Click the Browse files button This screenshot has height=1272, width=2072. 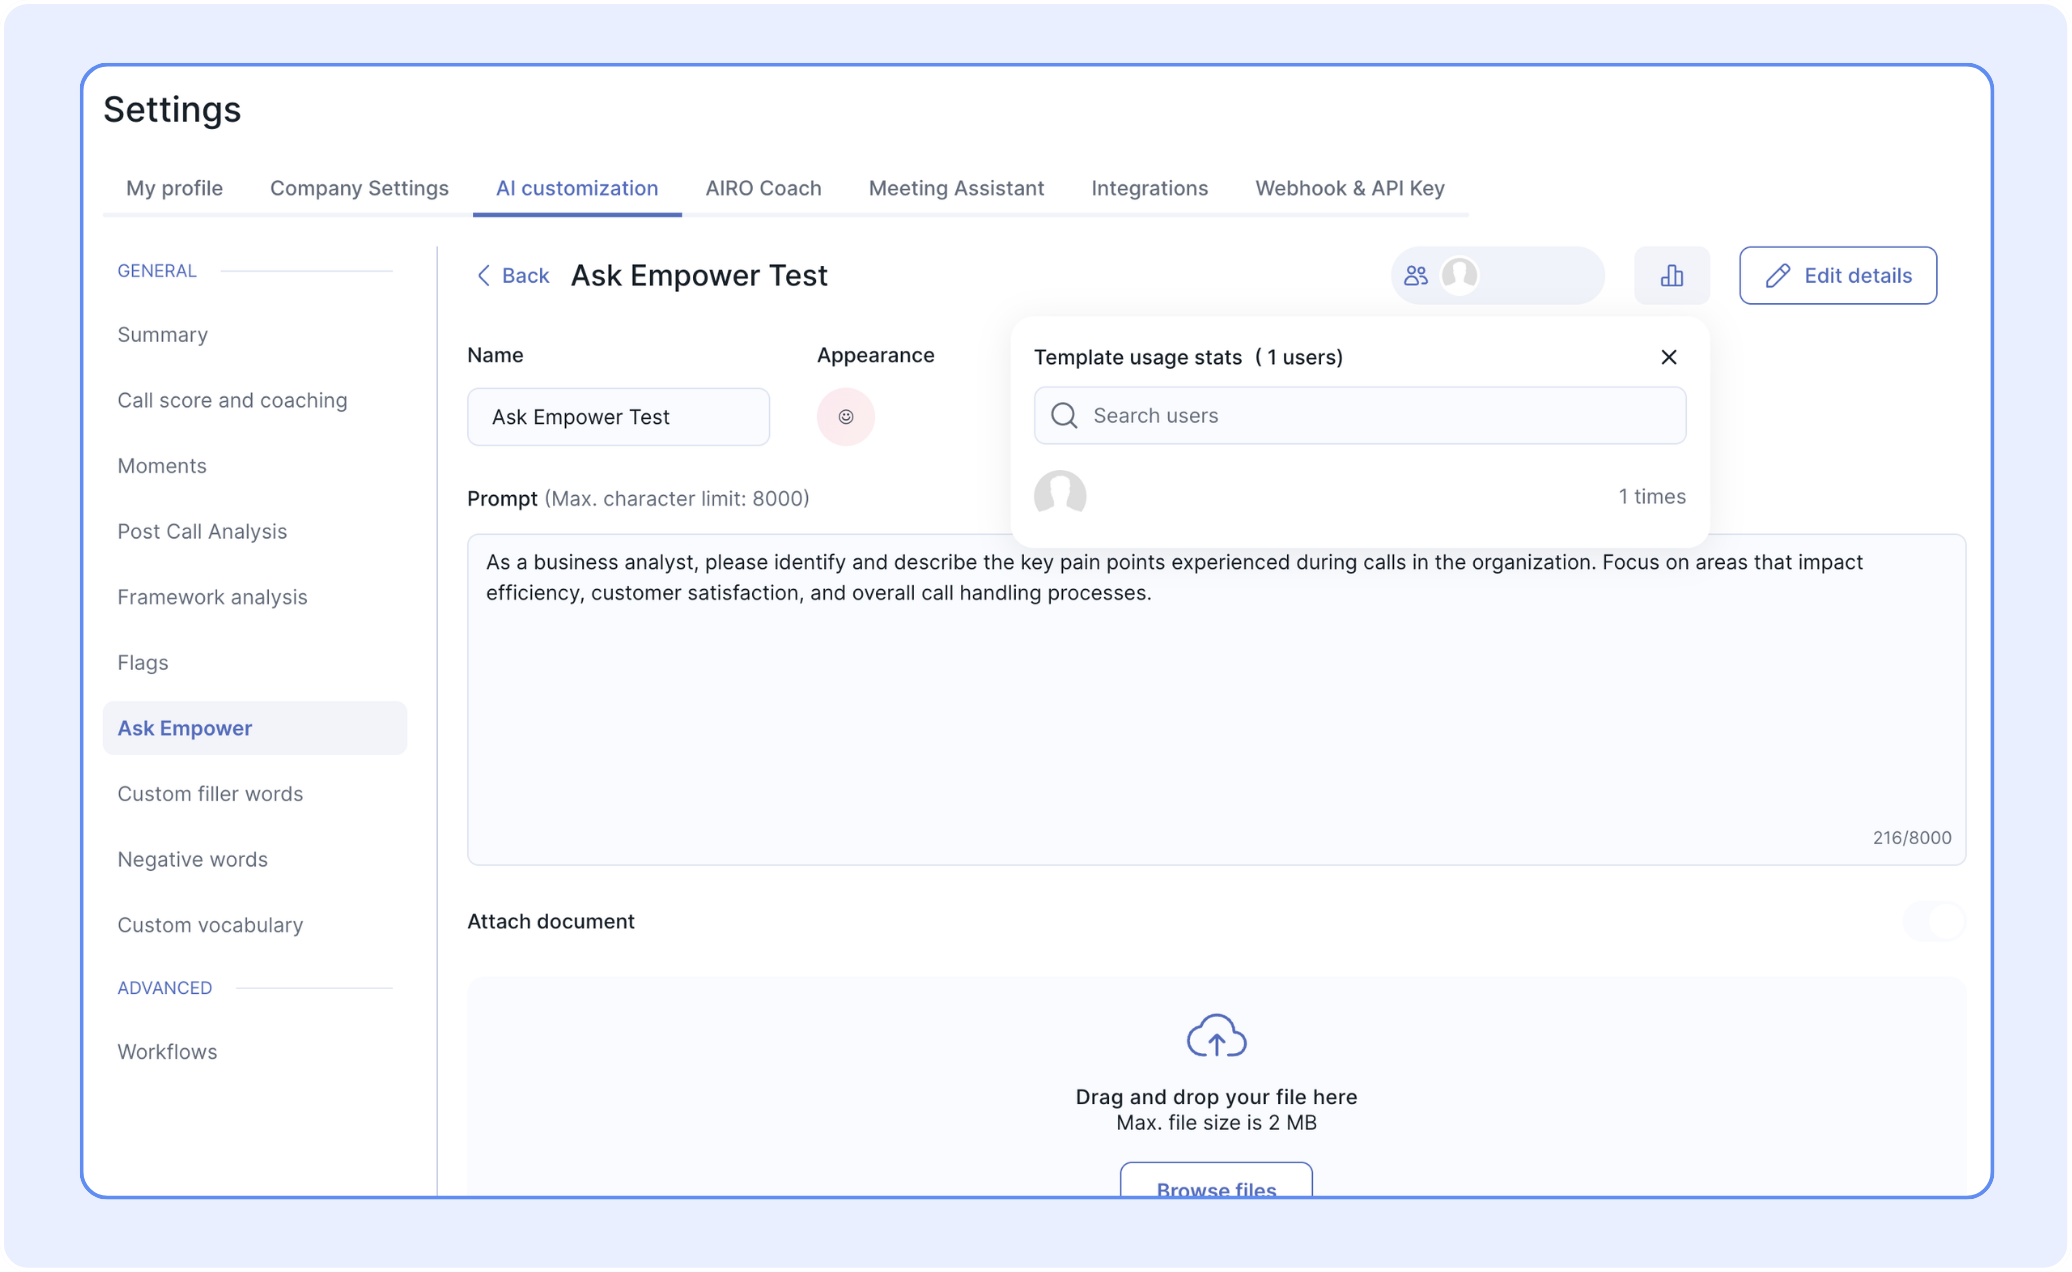coord(1215,1185)
